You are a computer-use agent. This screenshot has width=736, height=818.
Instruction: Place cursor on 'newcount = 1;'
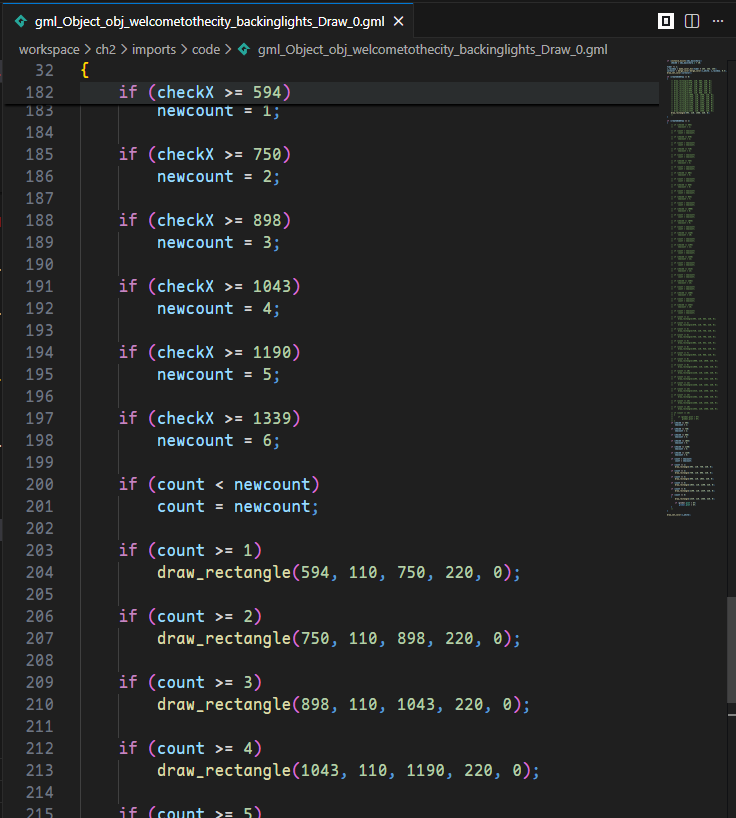219,111
